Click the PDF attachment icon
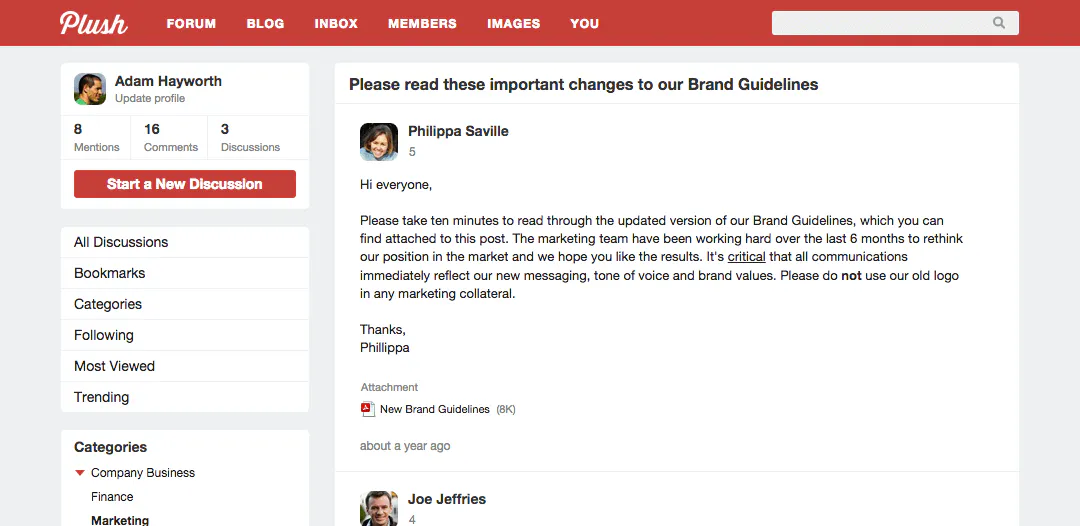This screenshot has height=526, width=1080. (368, 409)
